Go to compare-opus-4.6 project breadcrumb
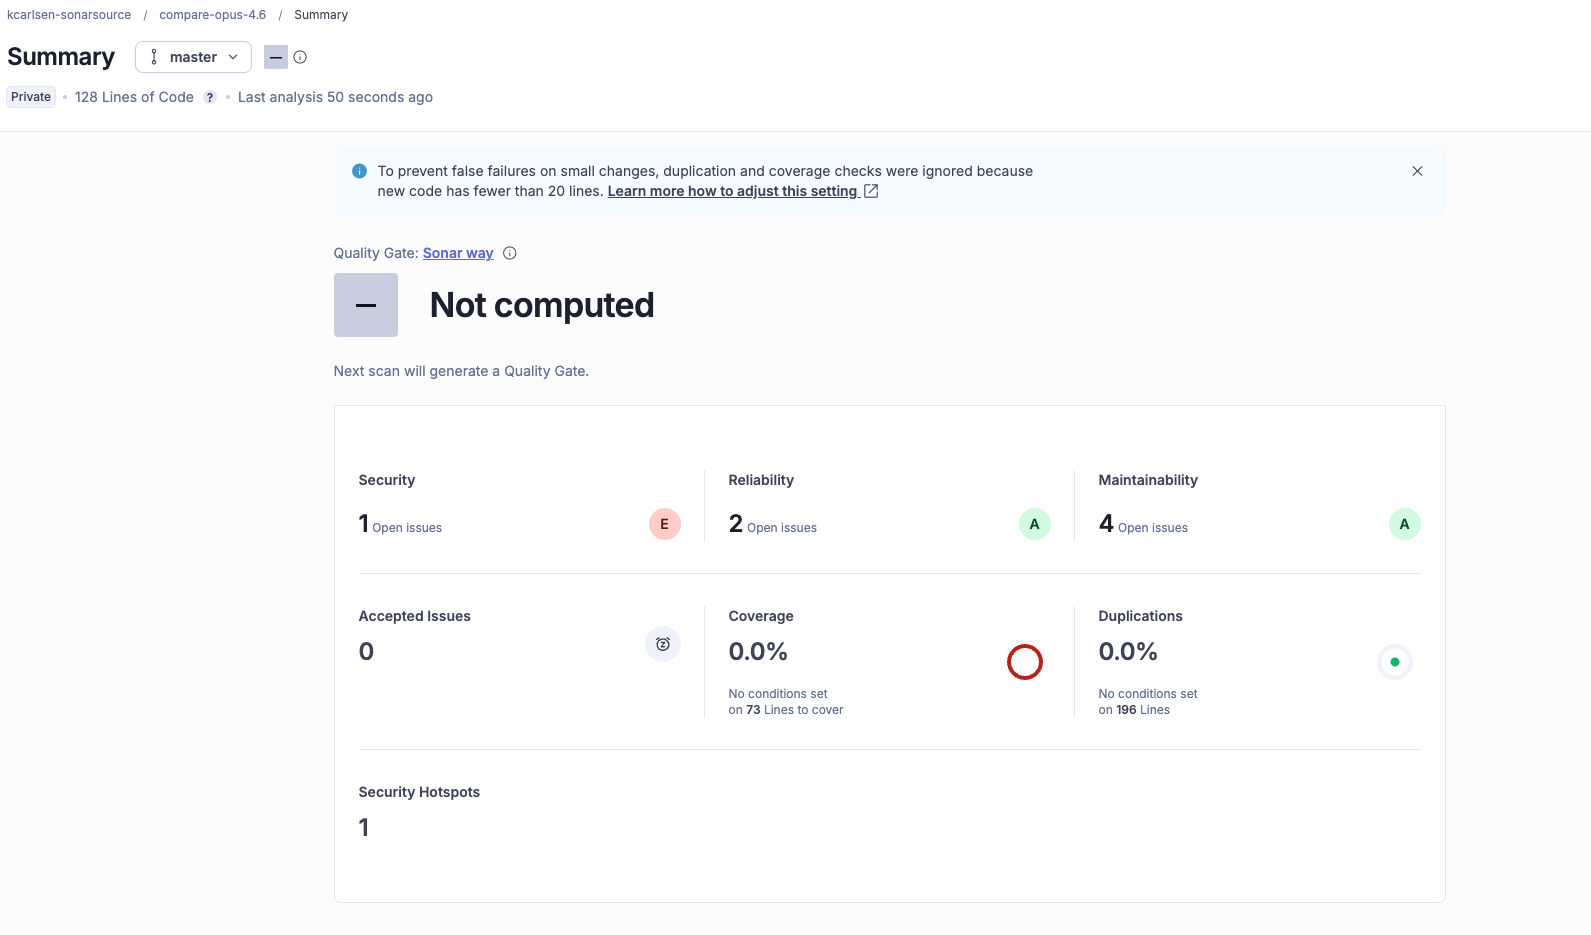 pyautogui.click(x=212, y=15)
